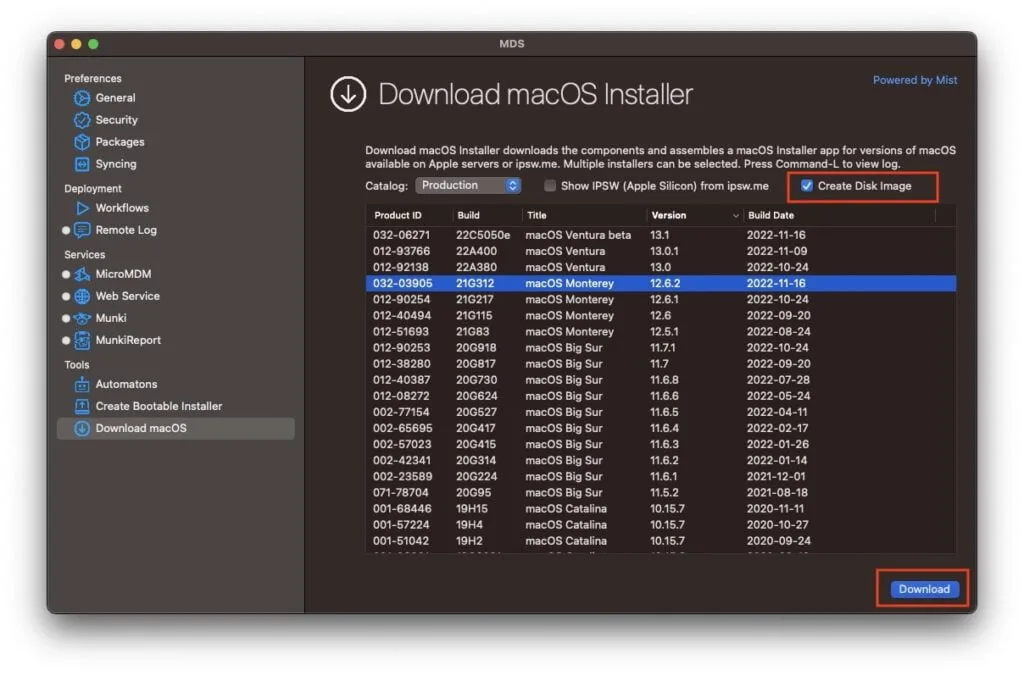Select General in sidebar
This screenshot has width=1024, height=676.
pos(116,98)
